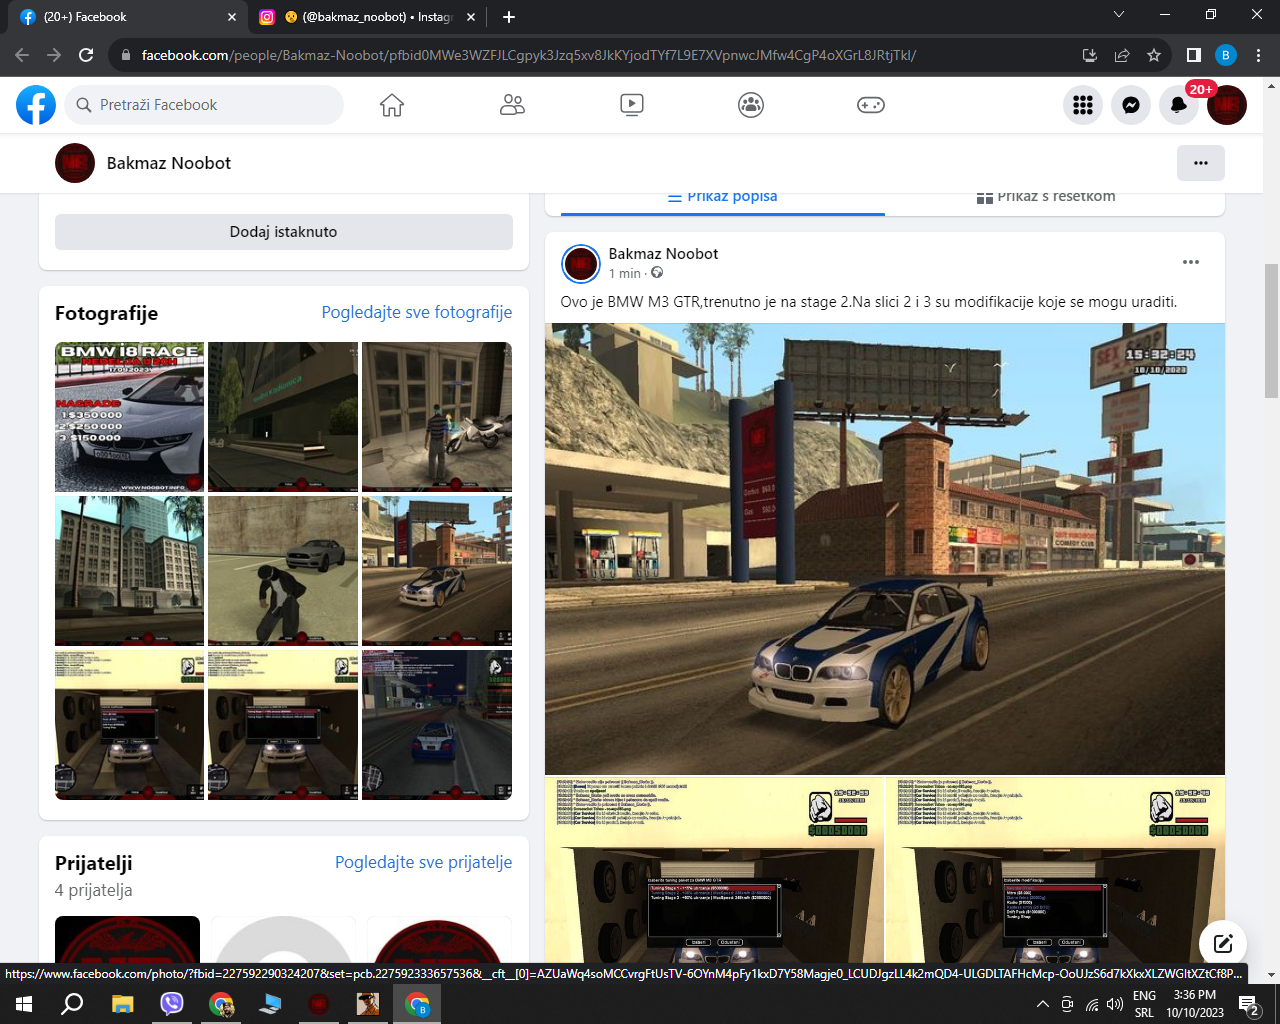Click into Pretraži Facebook search field
Viewport: 1280px width, 1024px height.
(x=204, y=105)
